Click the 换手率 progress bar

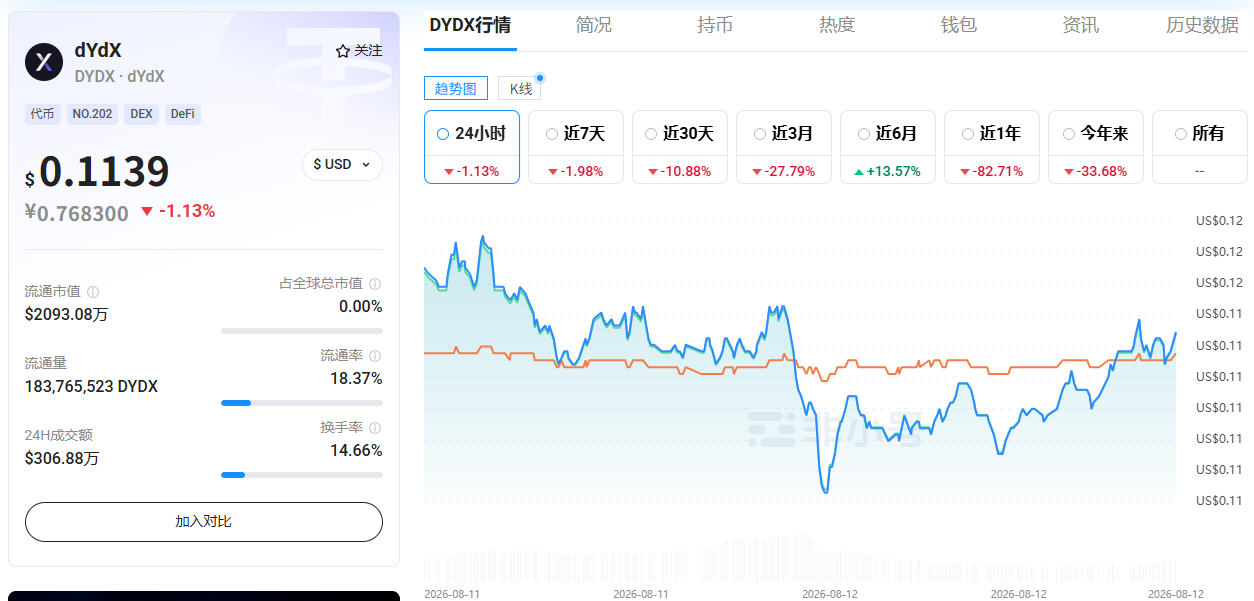click(x=302, y=474)
